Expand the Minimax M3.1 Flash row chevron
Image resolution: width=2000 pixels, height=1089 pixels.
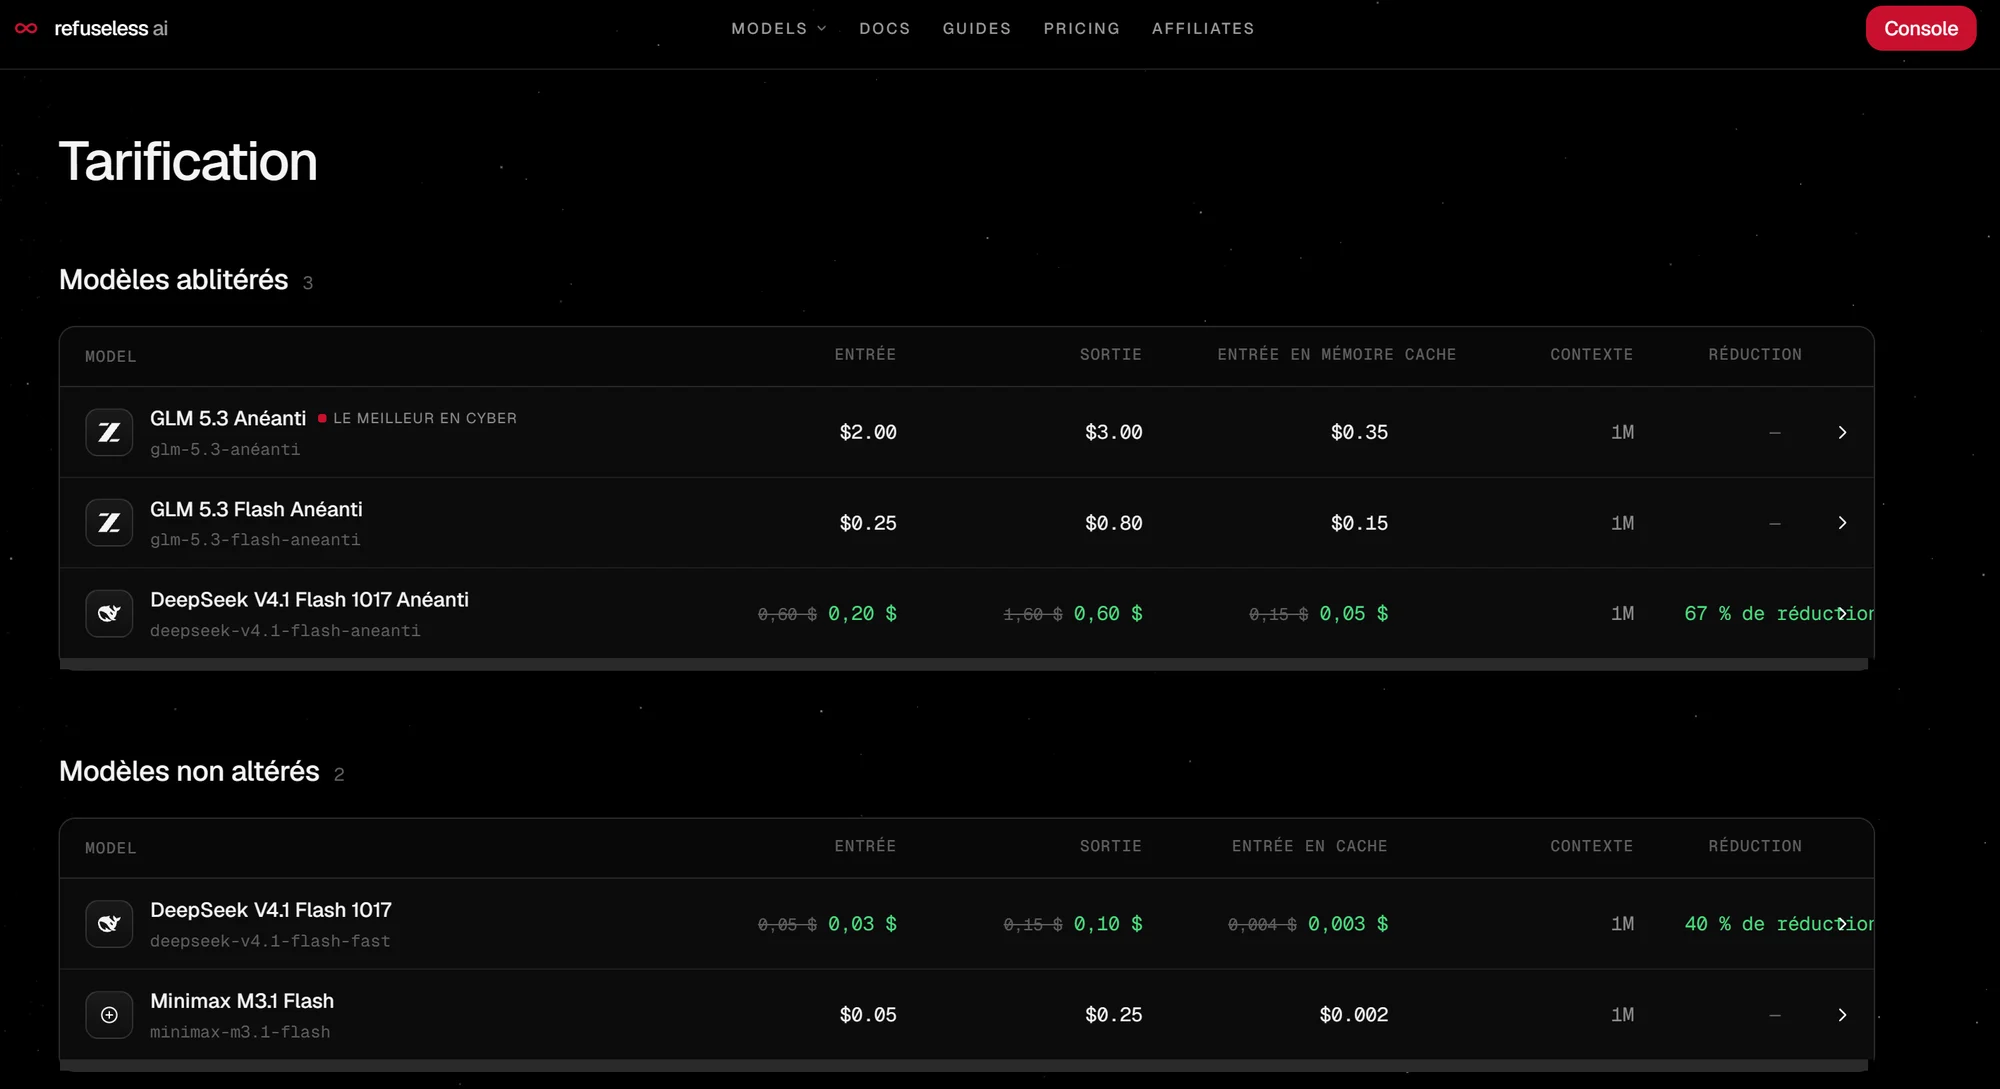click(1842, 1015)
